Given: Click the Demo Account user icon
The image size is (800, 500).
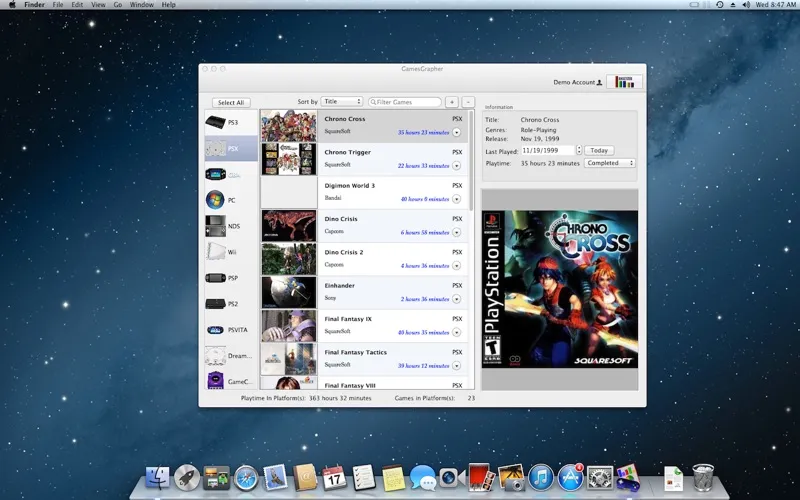Looking at the screenshot, I should click(x=599, y=82).
